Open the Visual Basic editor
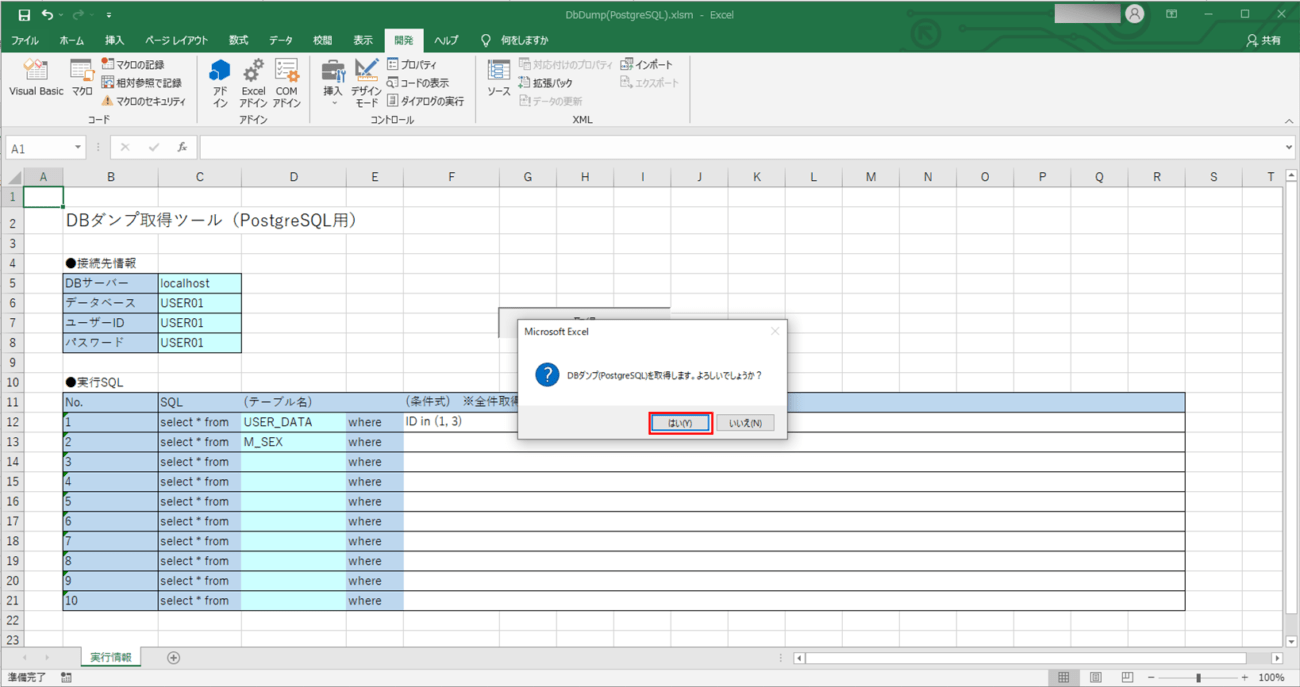Viewport: 1300px width, 687px height. (36, 78)
